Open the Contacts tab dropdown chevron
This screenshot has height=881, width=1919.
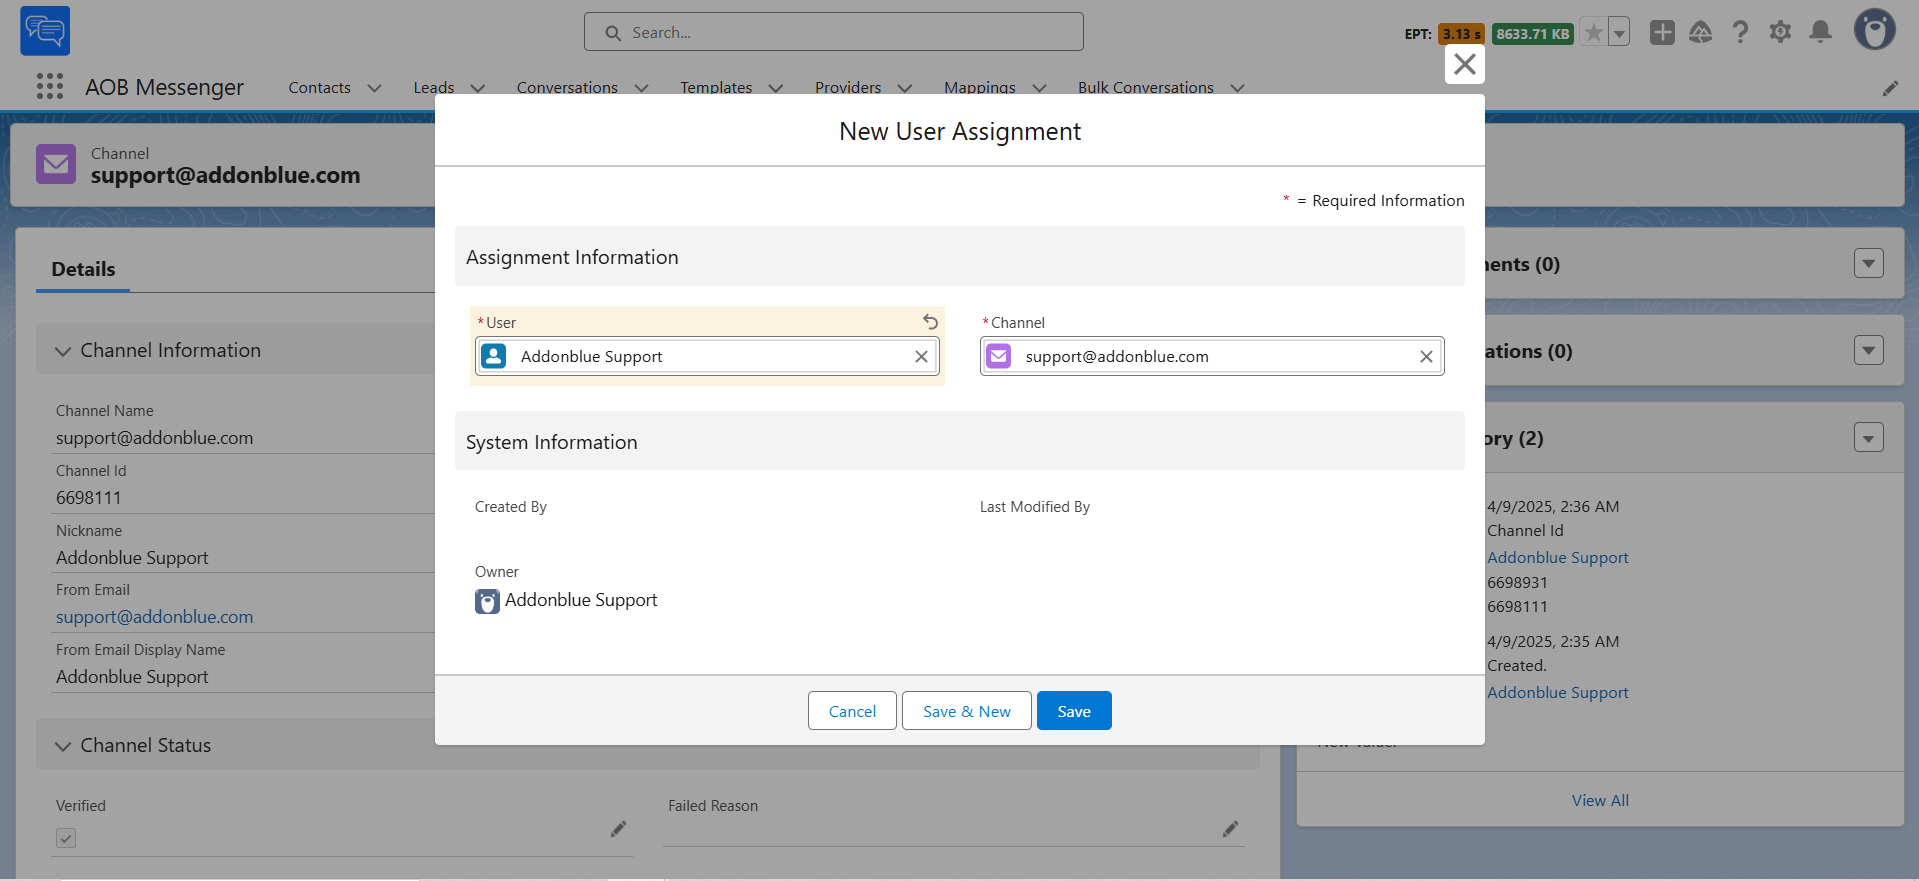click(x=375, y=88)
